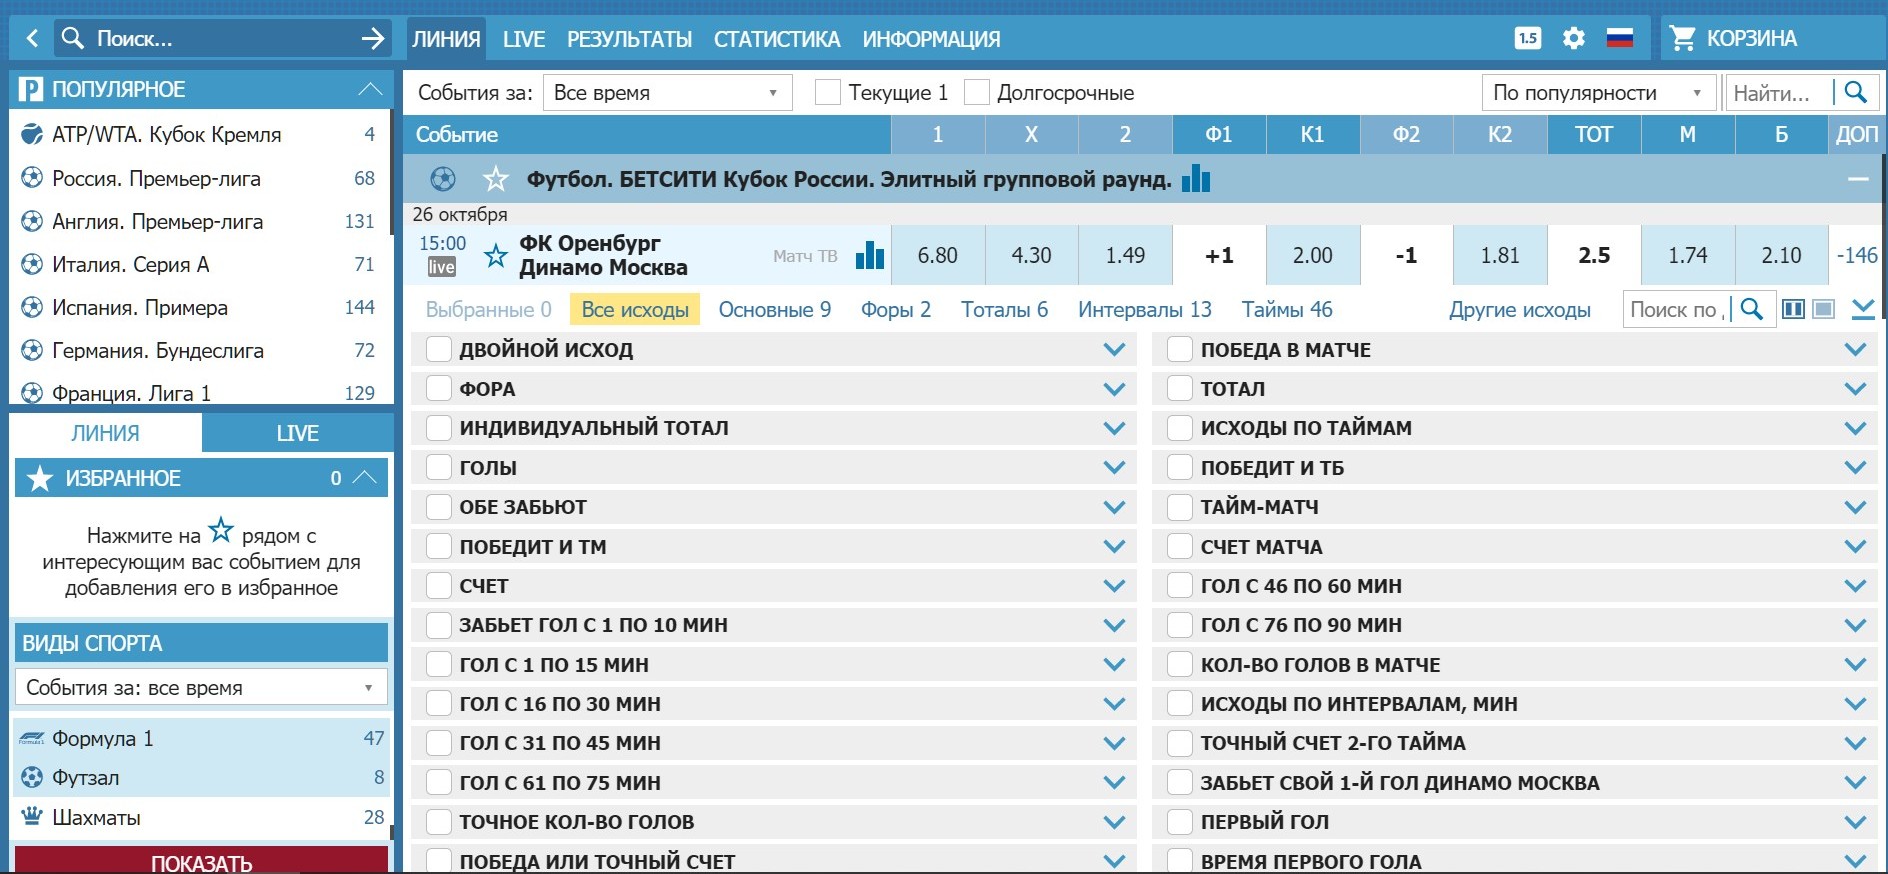Click the tennis icon for Кубок Кремля
Screen dimensions: 1888x874
pyautogui.click(x=32, y=134)
